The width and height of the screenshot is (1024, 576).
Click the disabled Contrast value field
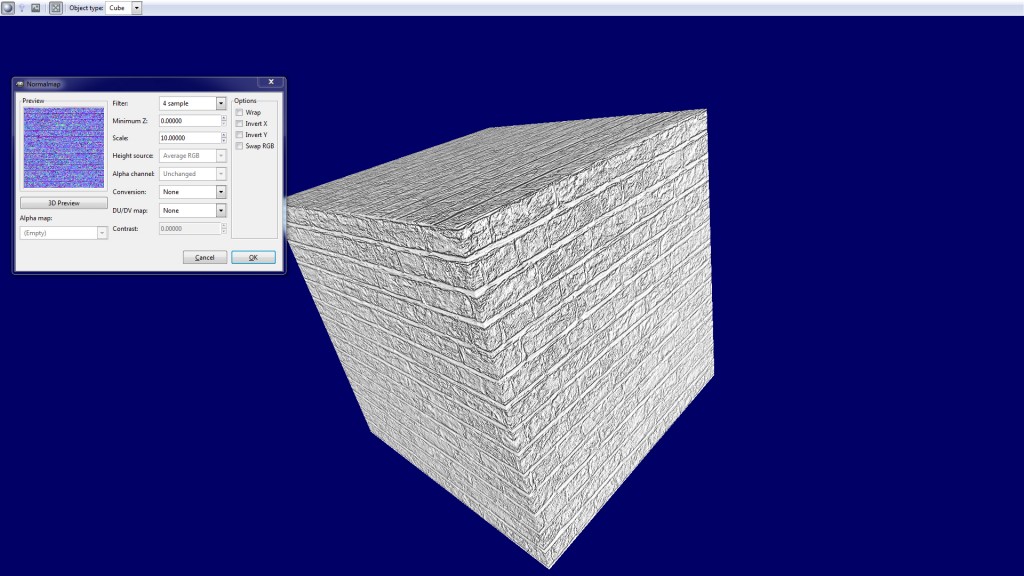190,229
